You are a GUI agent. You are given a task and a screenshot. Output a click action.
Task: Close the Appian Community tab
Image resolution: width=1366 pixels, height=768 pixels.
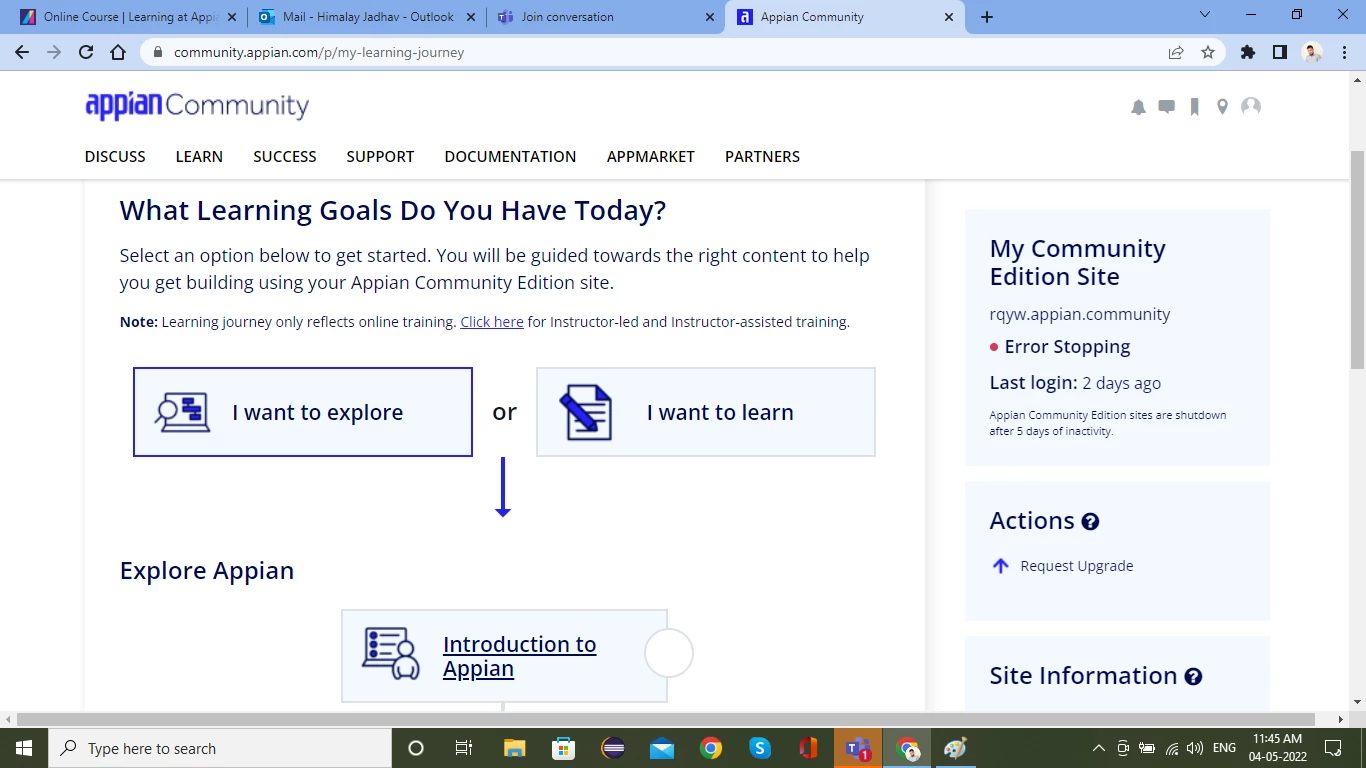949,17
